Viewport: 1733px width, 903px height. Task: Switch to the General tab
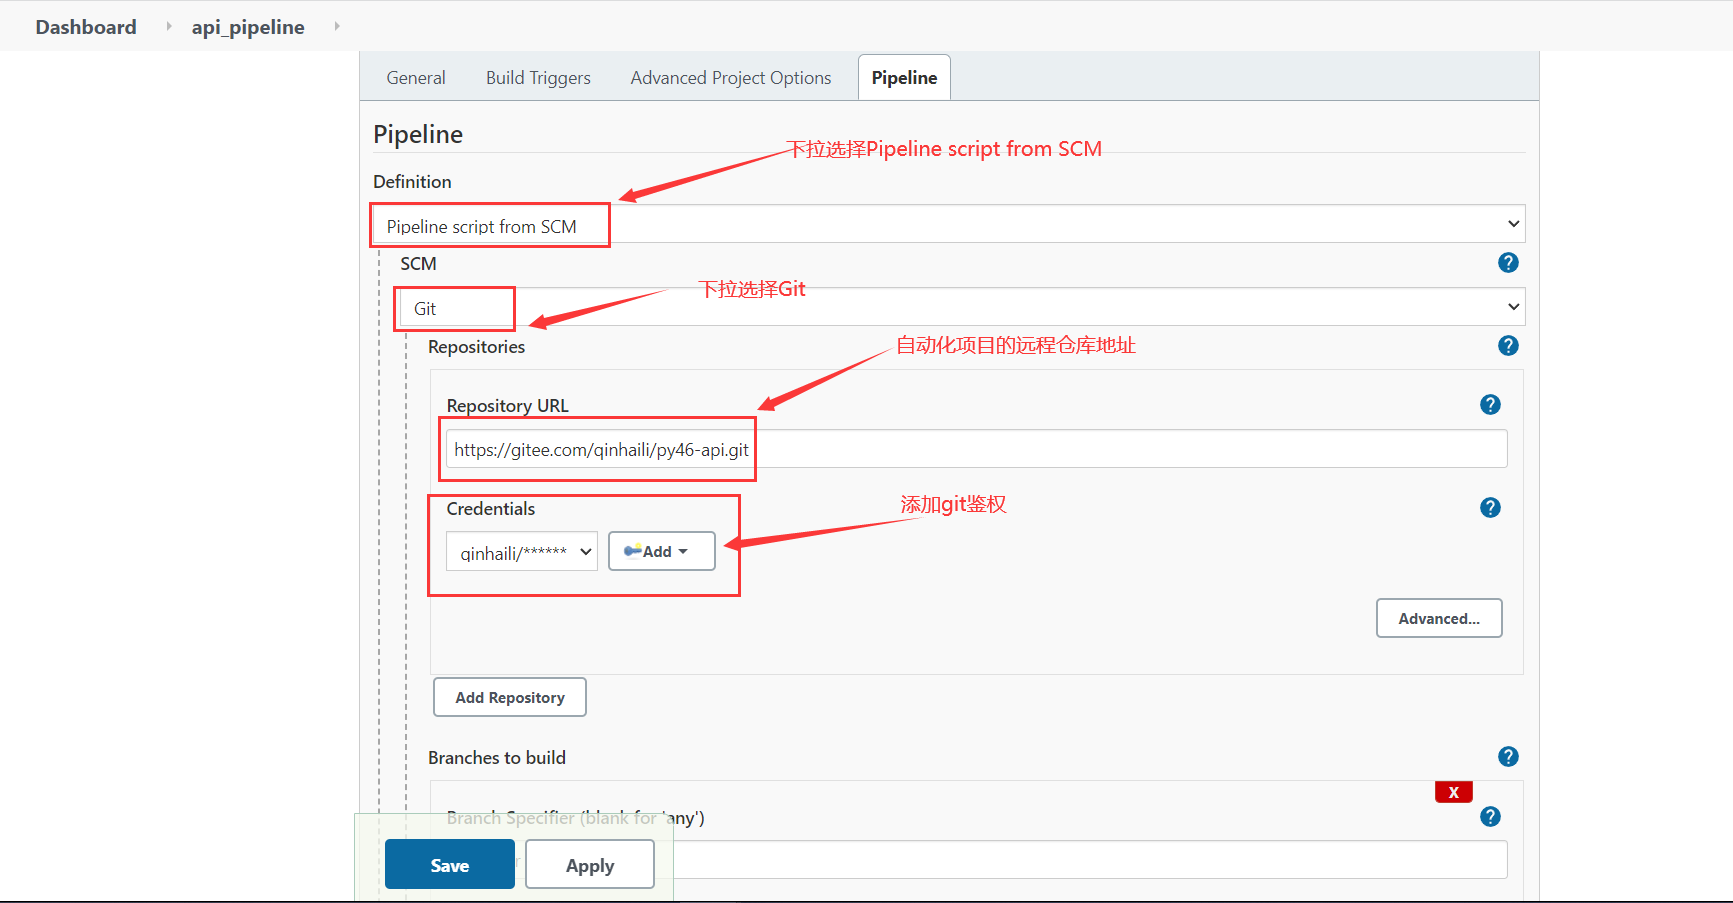coord(416,78)
